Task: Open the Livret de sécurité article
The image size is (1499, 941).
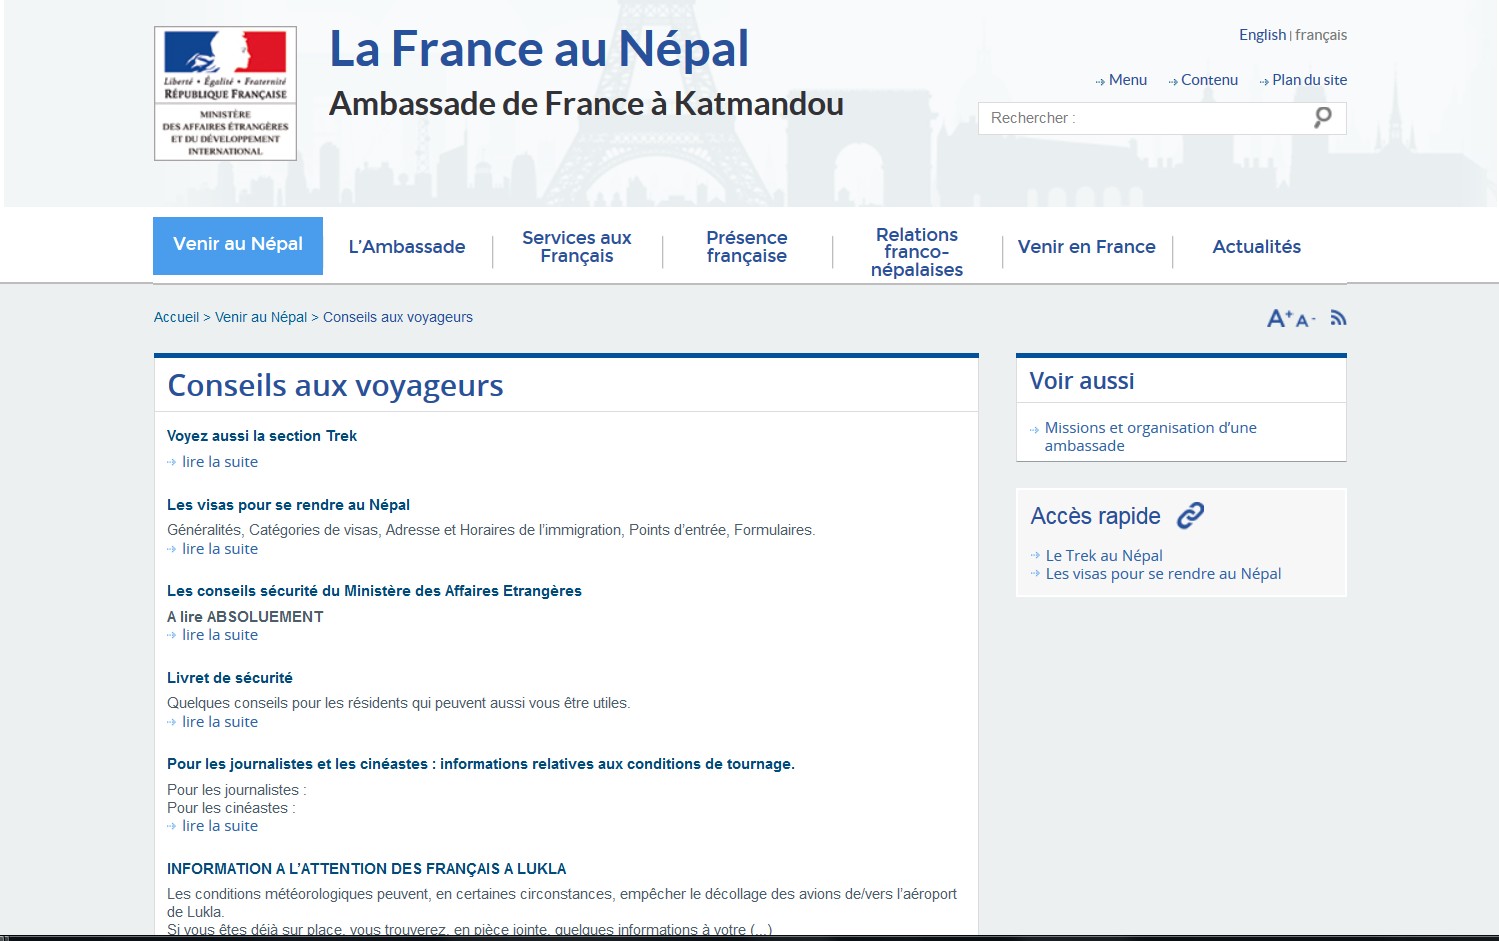Action: (230, 678)
